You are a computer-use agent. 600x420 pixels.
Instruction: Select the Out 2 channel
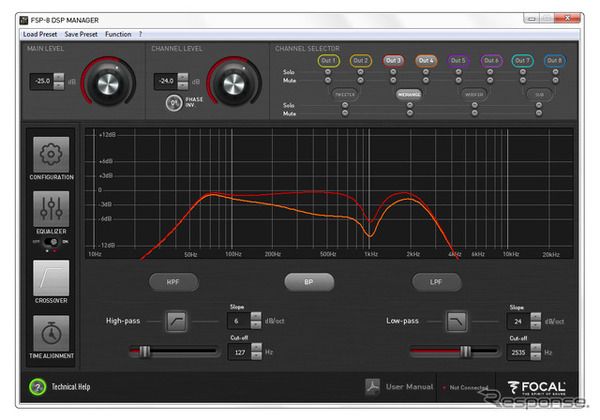(x=360, y=60)
